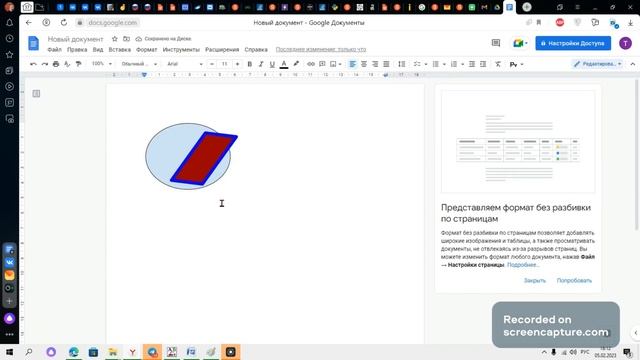Center align the text
The width and height of the screenshot is (640, 360).
364,64
